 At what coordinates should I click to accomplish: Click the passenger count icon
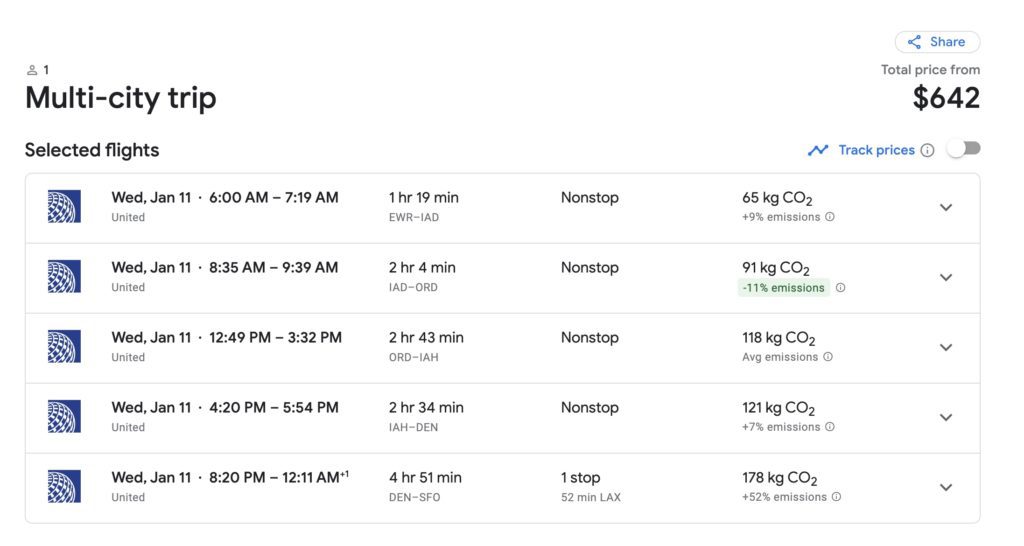[x=32, y=70]
